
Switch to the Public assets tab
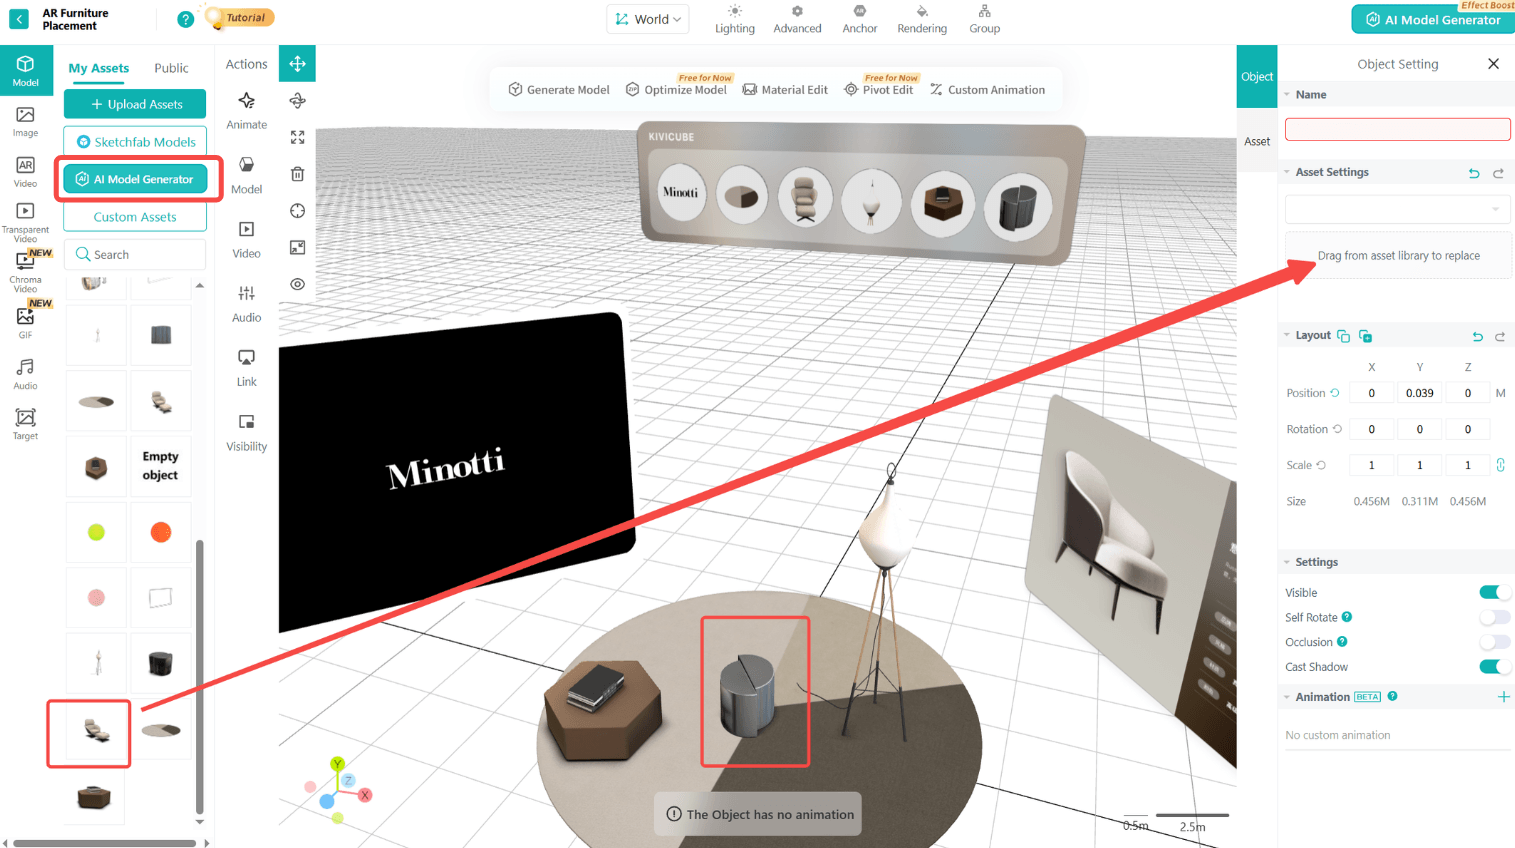(x=171, y=68)
